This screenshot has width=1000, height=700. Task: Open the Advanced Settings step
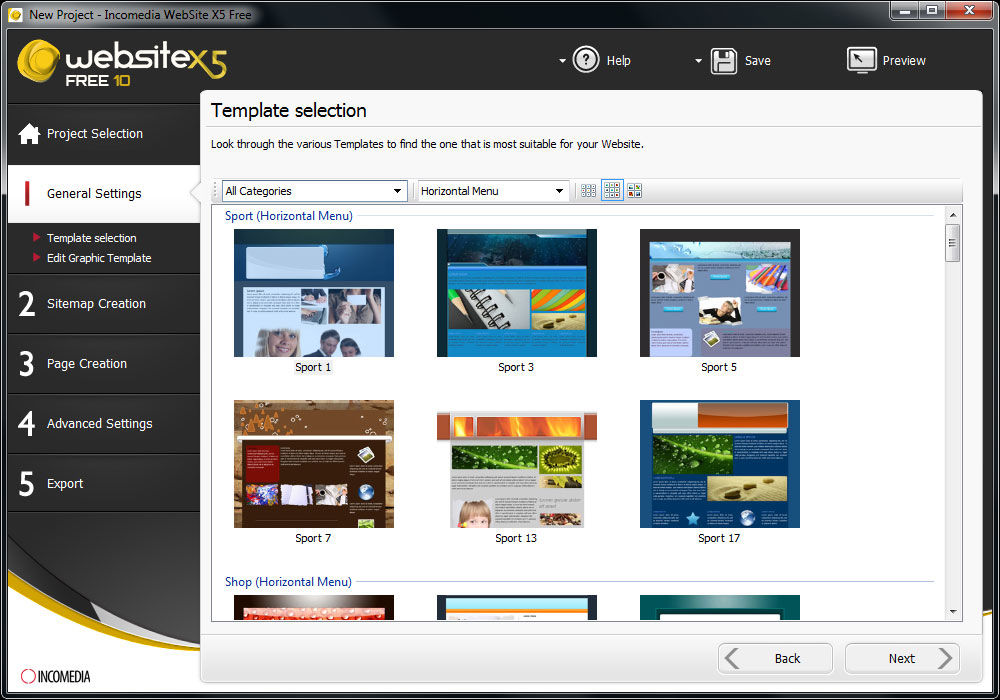coord(99,424)
